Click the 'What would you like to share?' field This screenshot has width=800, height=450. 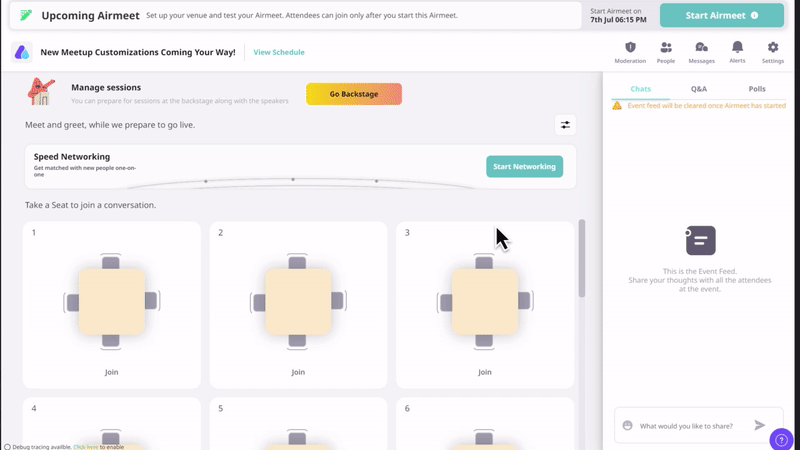point(686,426)
